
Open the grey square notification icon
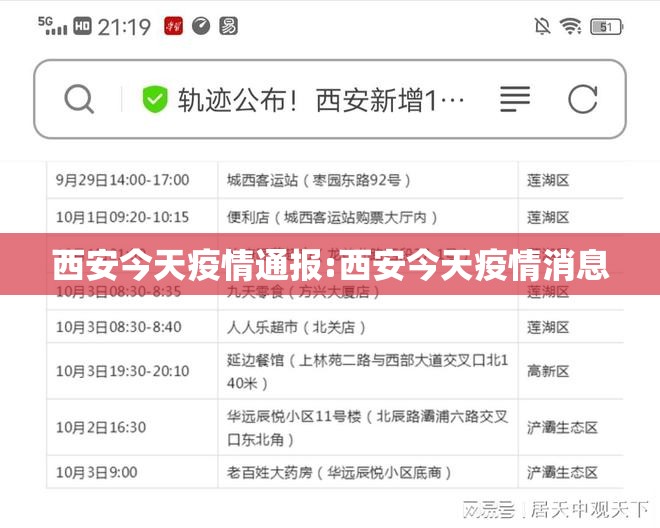229,26
